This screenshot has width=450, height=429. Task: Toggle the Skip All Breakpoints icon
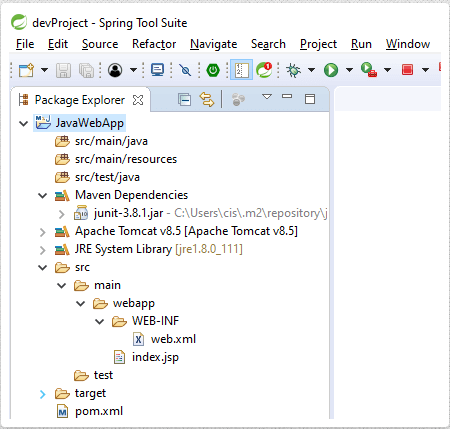(185, 70)
